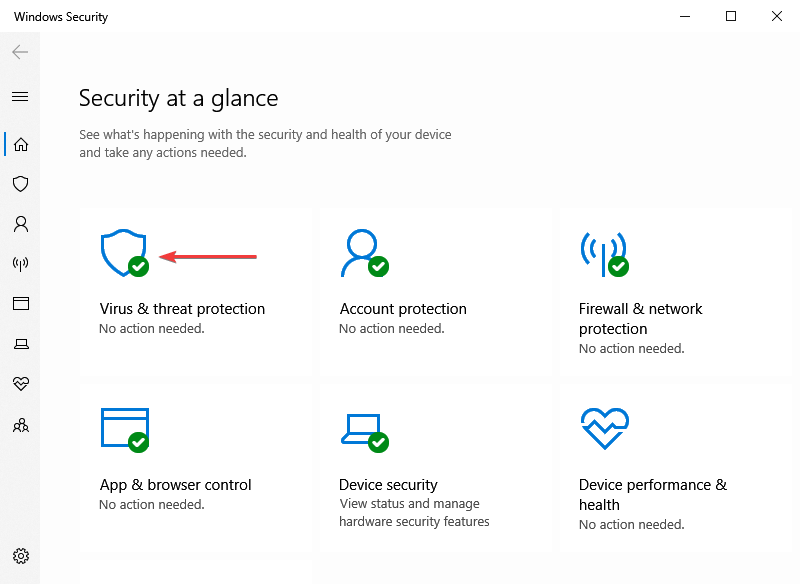This screenshot has width=800, height=584.
Task: Select Device security laptop icon in sidebar
Action: pos(20,344)
